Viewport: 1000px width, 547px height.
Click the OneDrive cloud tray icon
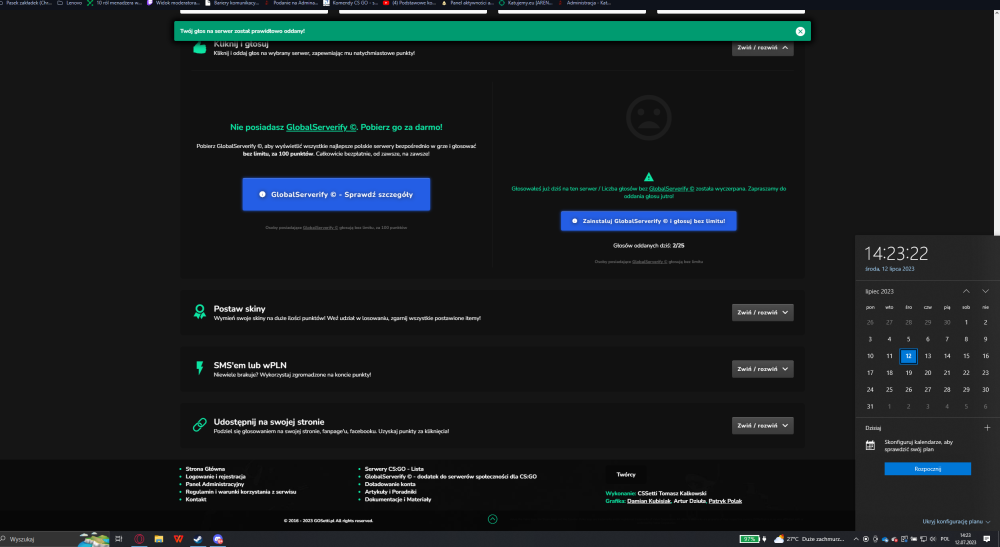coord(885,539)
